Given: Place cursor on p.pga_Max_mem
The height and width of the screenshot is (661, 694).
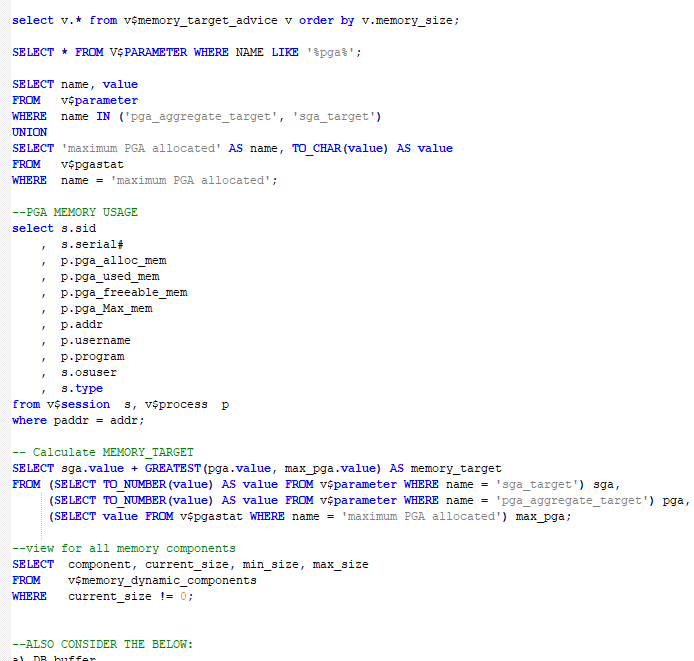Looking at the screenshot, I should pos(106,308).
